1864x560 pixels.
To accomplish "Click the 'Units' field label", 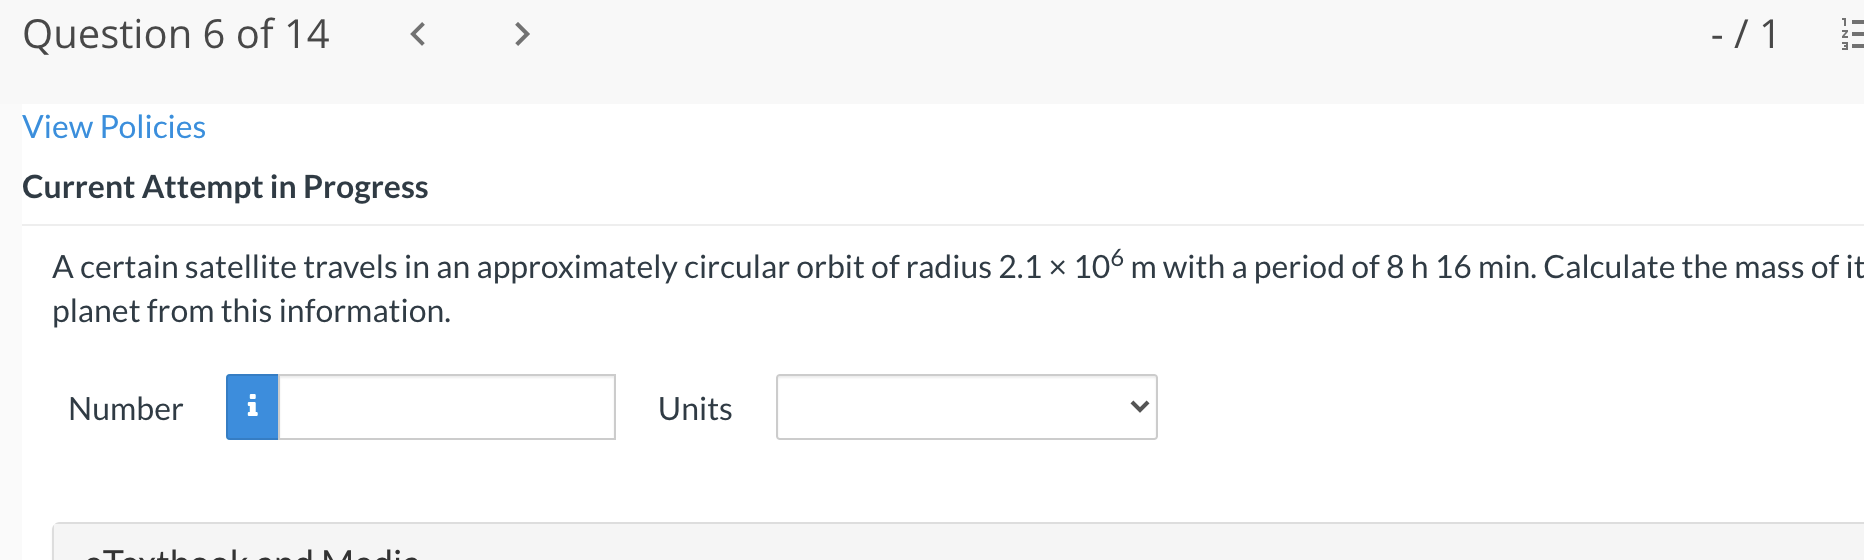I will click(695, 409).
